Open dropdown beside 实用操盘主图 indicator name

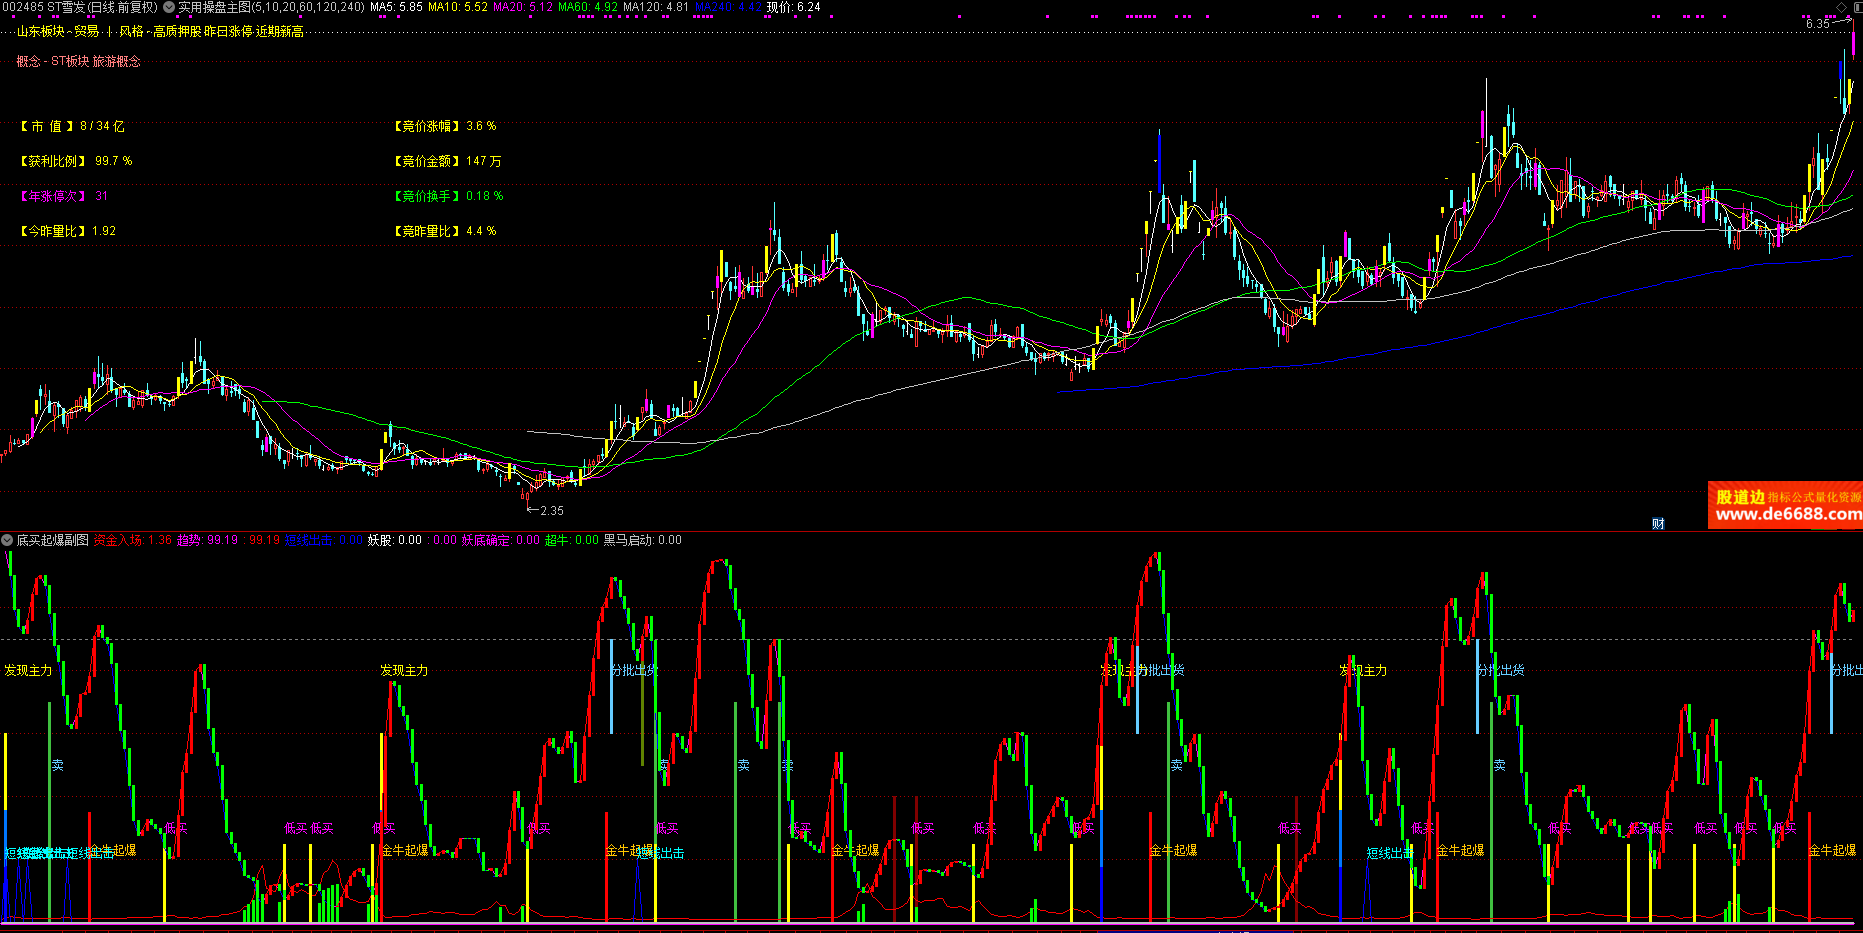point(169,7)
